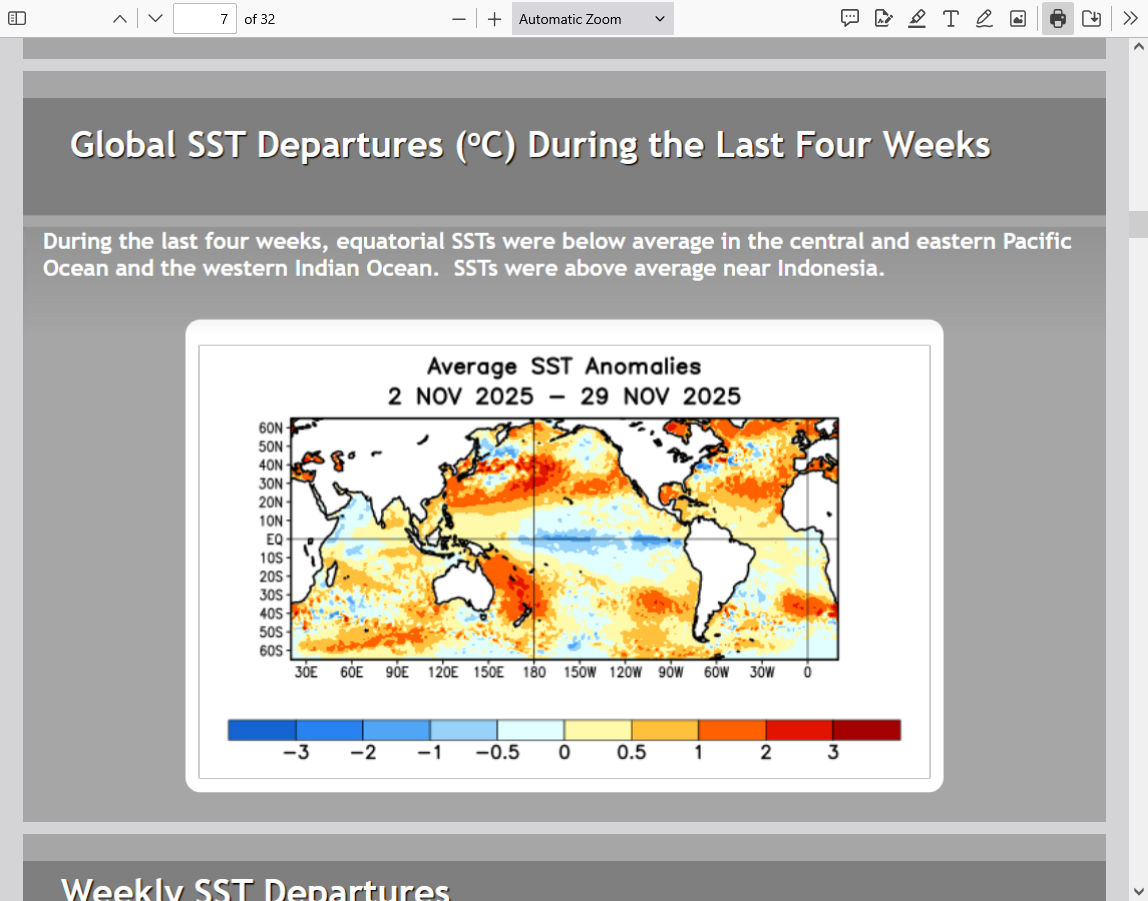Screen dimensions: 1148x901
Task: Add a comment annotation
Action: tap(850, 18)
